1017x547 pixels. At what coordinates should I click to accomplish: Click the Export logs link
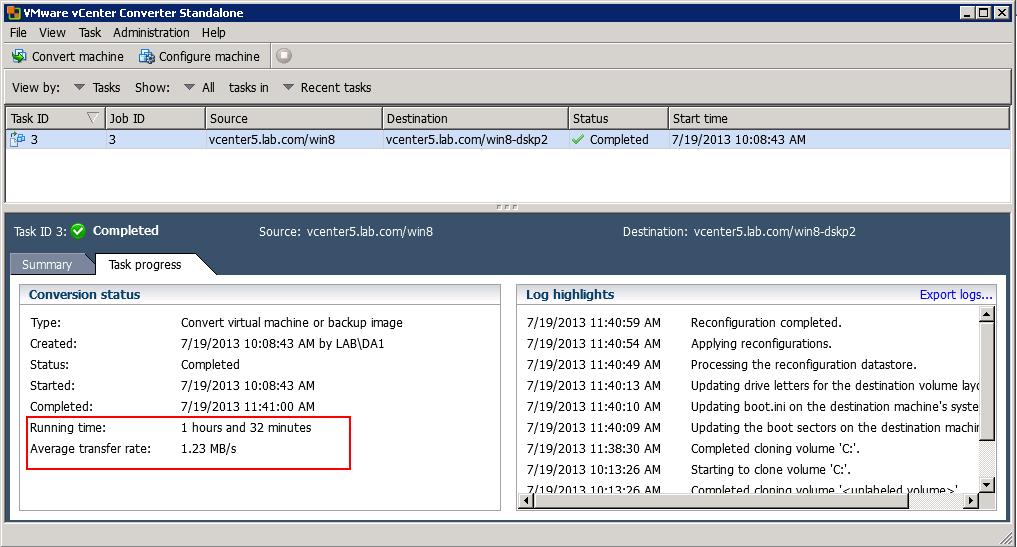point(955,295)
